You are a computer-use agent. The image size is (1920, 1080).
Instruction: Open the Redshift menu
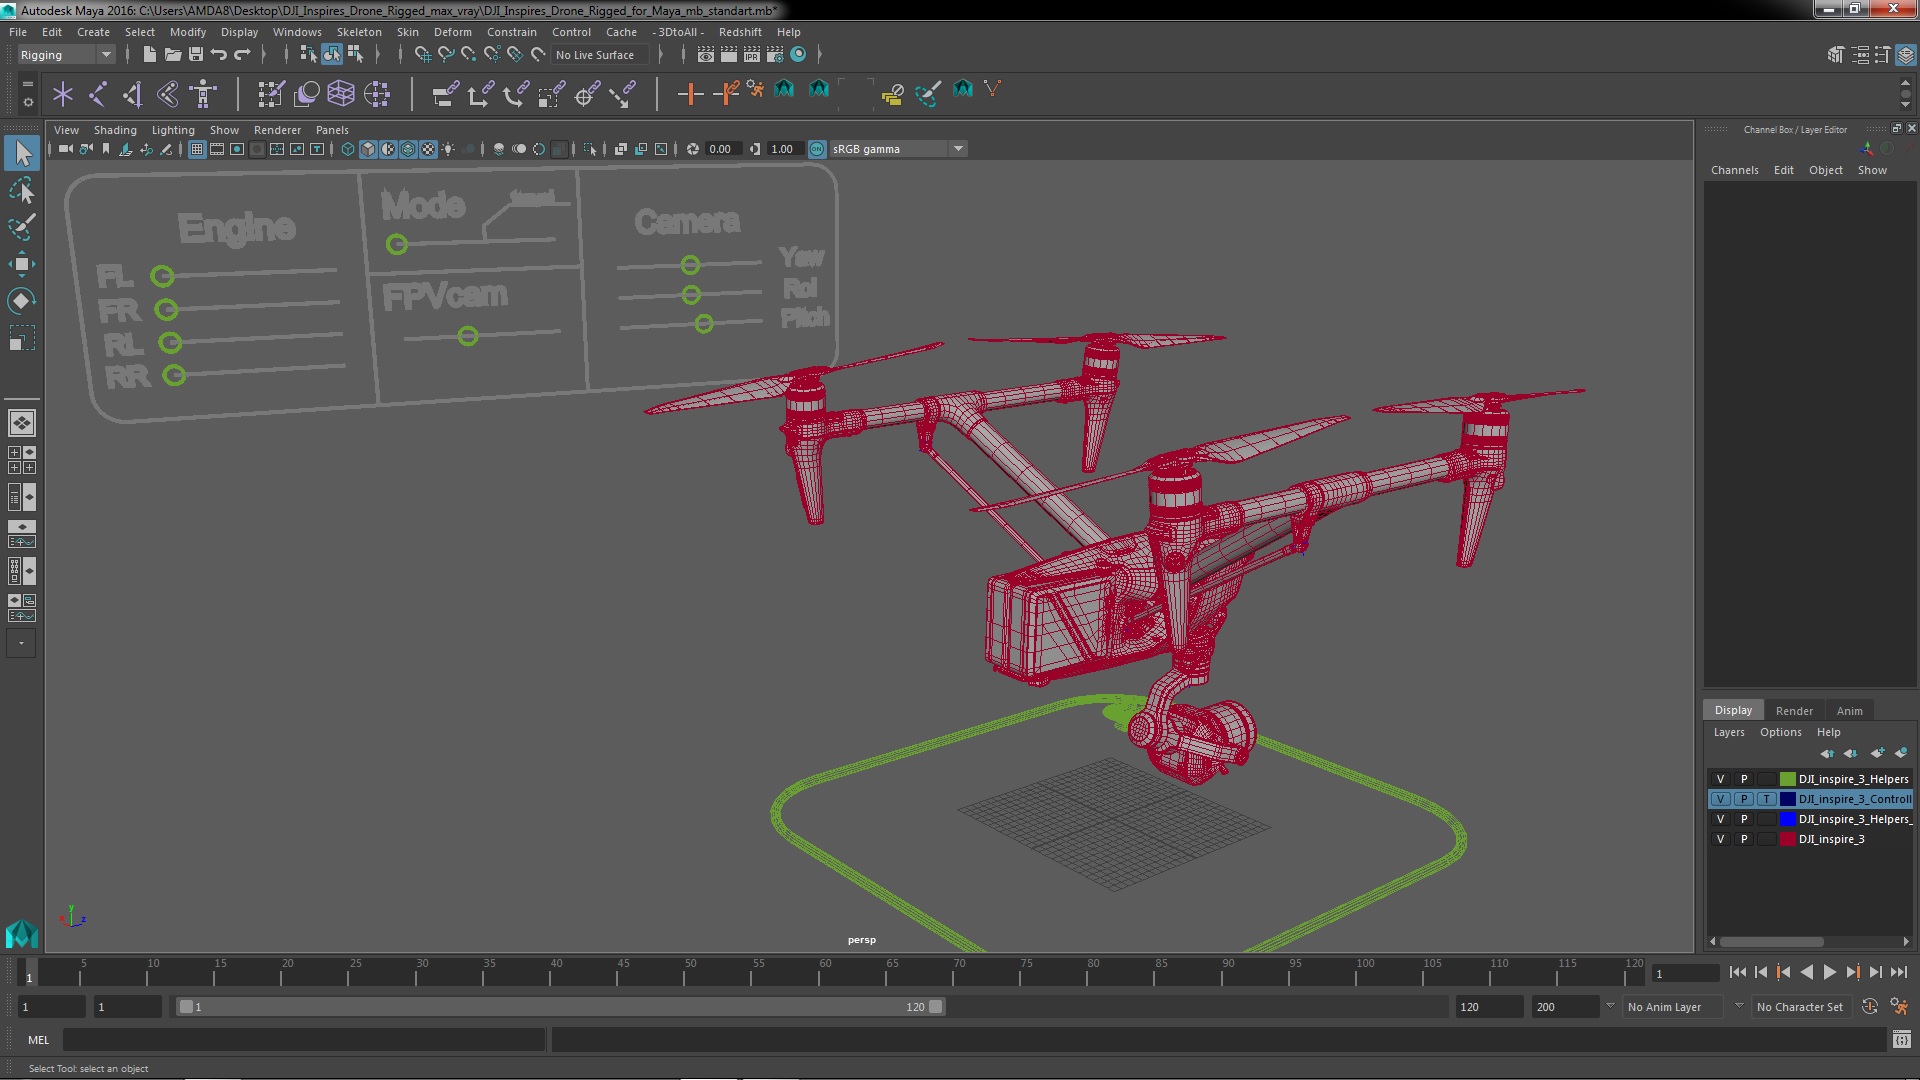[x=740, y=32]
